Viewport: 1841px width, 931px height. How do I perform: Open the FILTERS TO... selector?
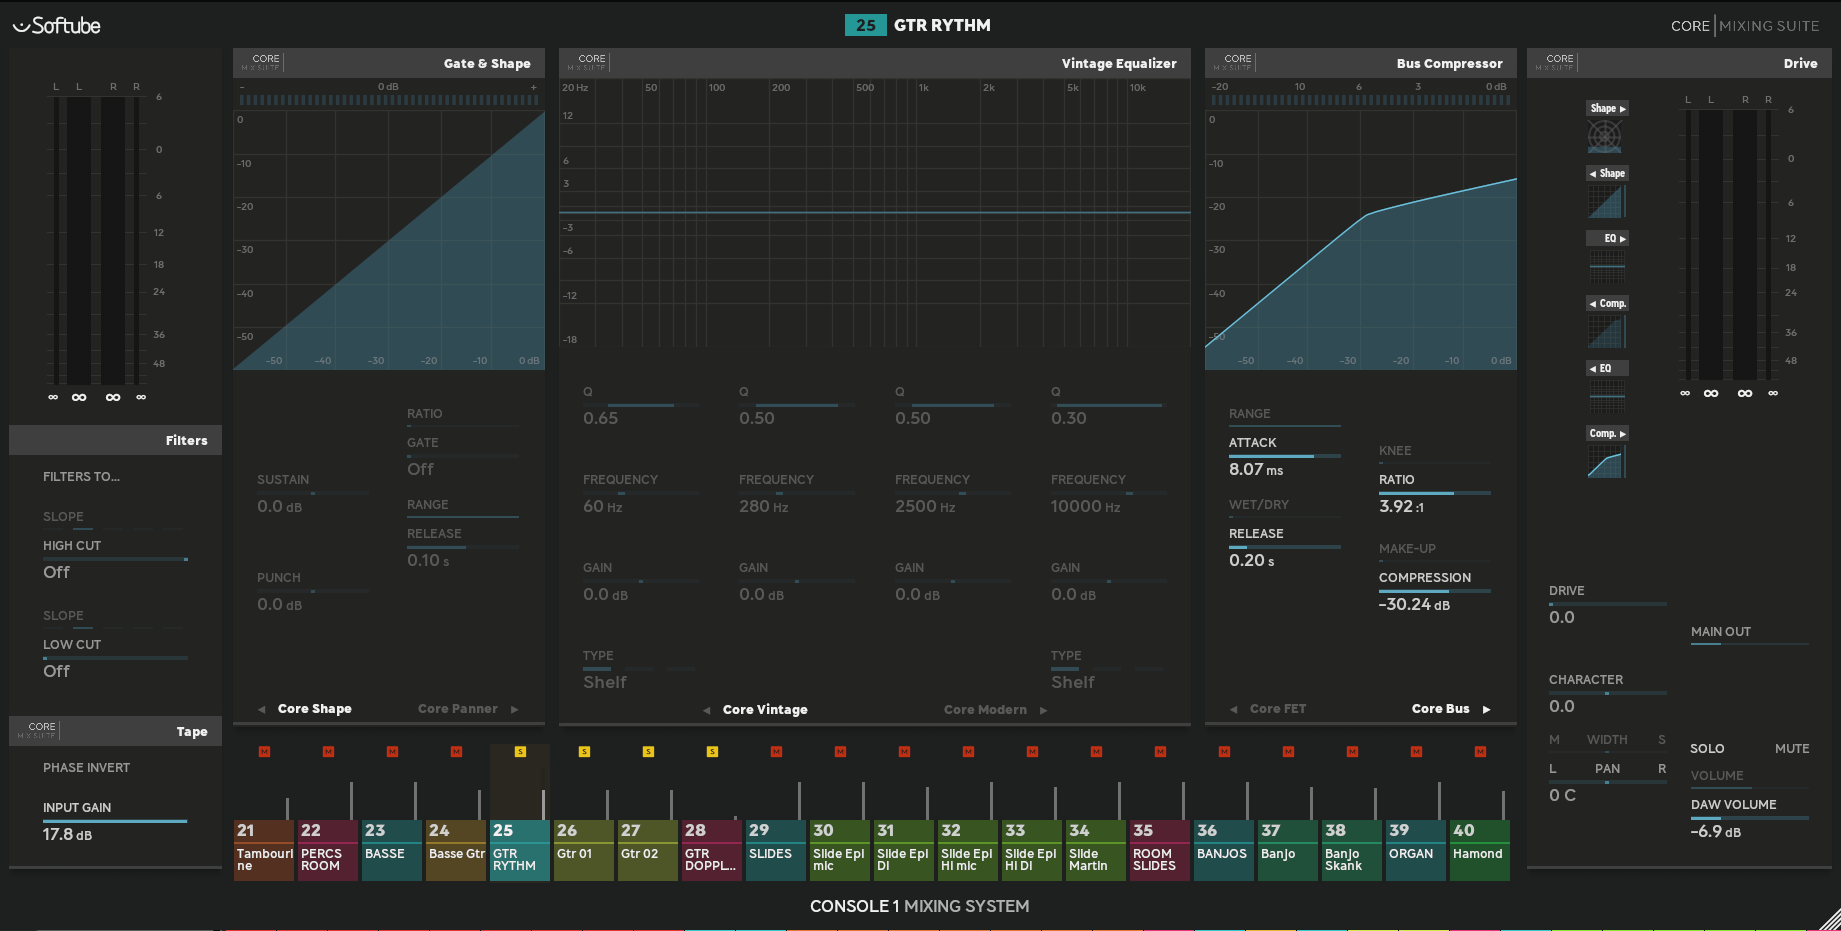click(x=81, y=477)
